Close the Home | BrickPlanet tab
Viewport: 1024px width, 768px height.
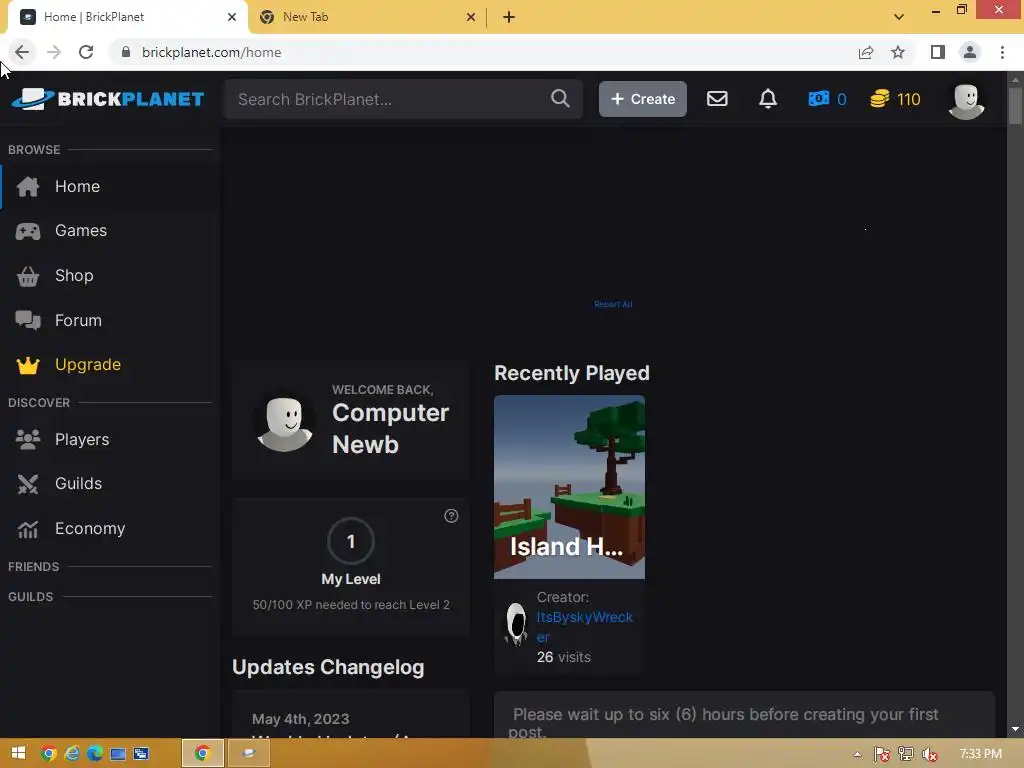click(231, 17)
